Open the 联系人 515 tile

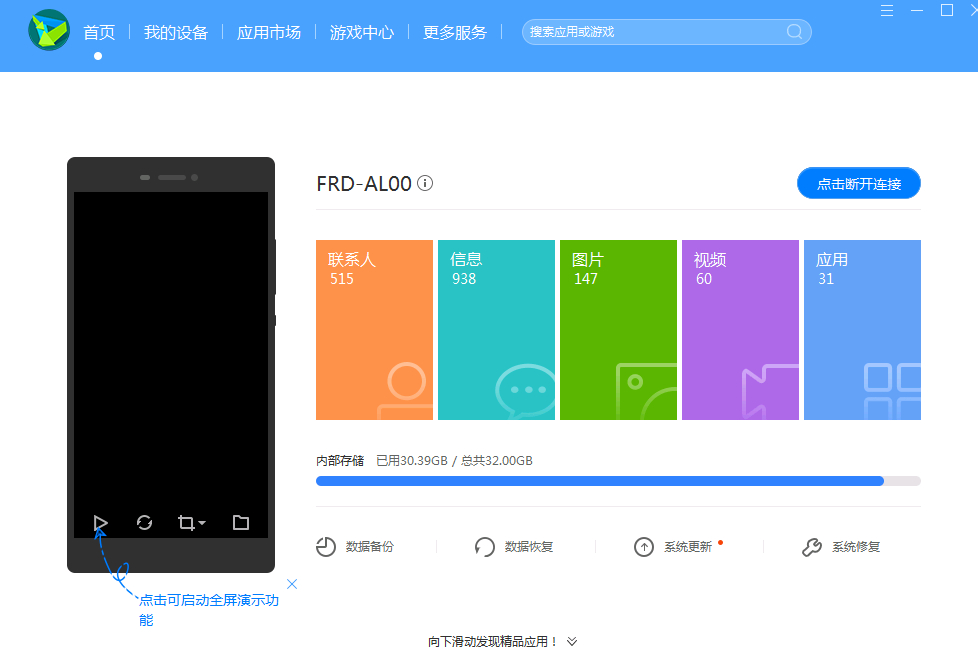click(x=374, y=330)
